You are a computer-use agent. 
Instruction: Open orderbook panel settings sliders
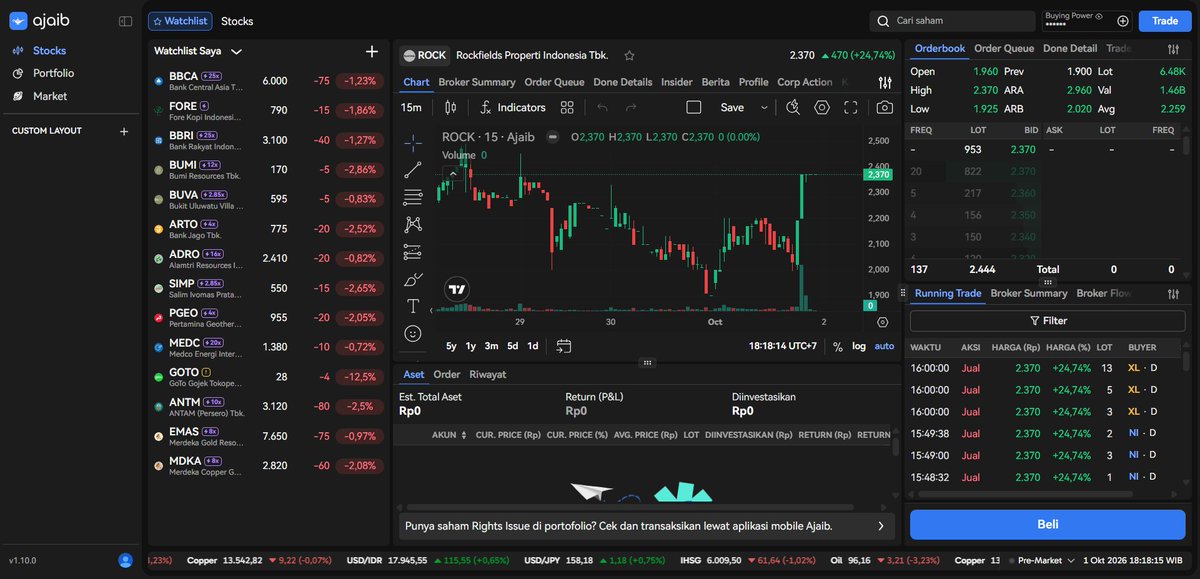pos(1173,49)
